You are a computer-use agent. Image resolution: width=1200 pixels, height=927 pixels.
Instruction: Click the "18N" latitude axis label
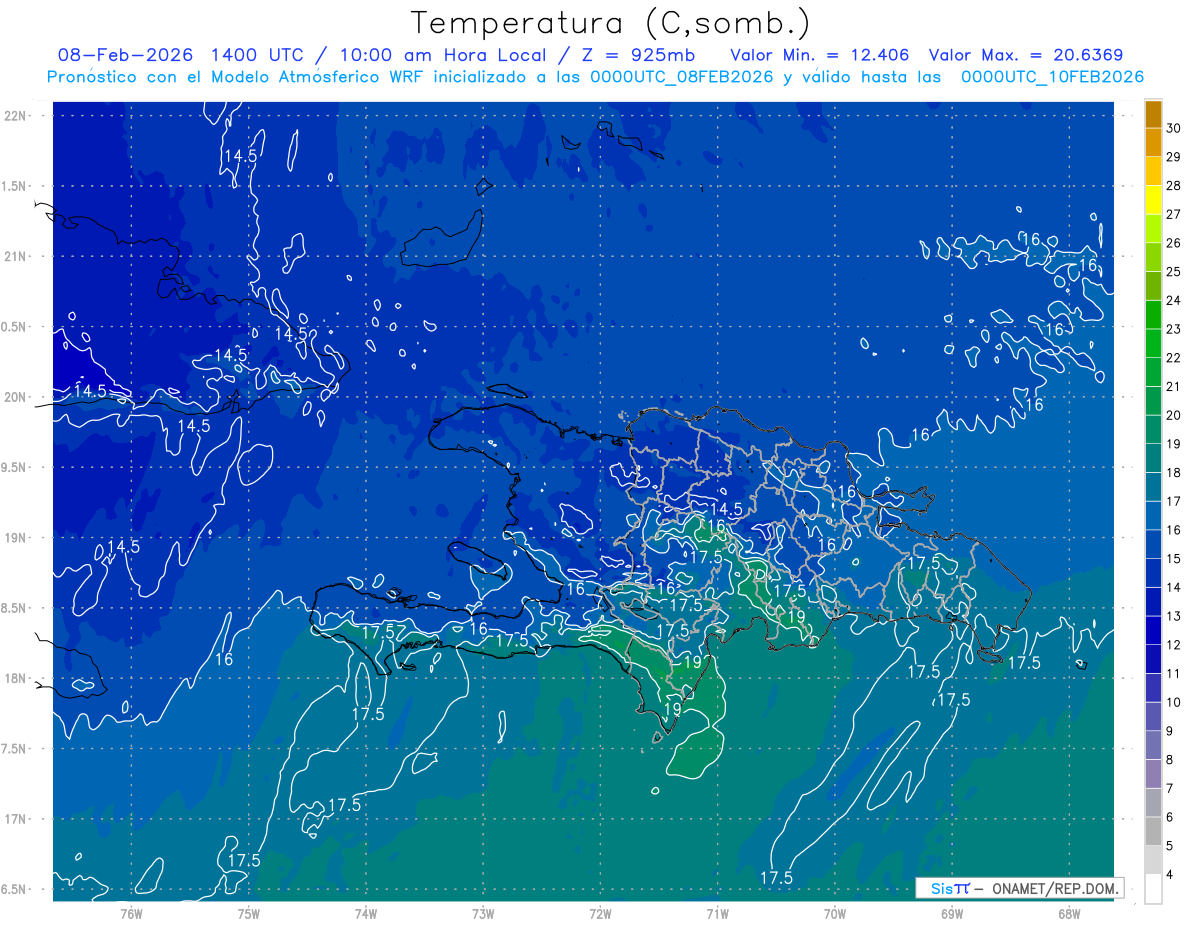[x=15, y=679]
